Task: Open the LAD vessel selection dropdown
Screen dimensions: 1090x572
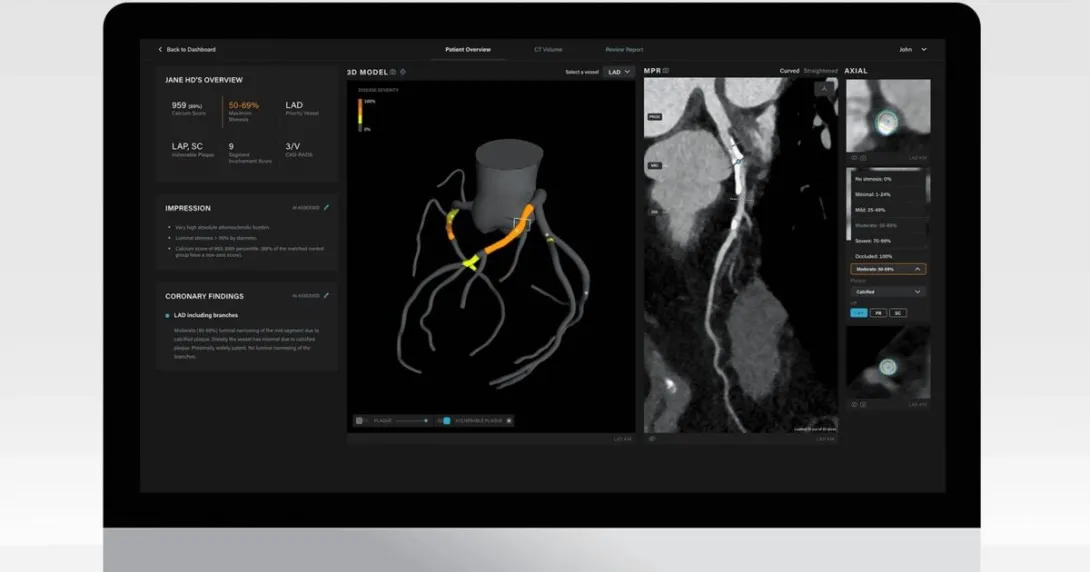Action: pyautogui.click(x=619, y=72)
